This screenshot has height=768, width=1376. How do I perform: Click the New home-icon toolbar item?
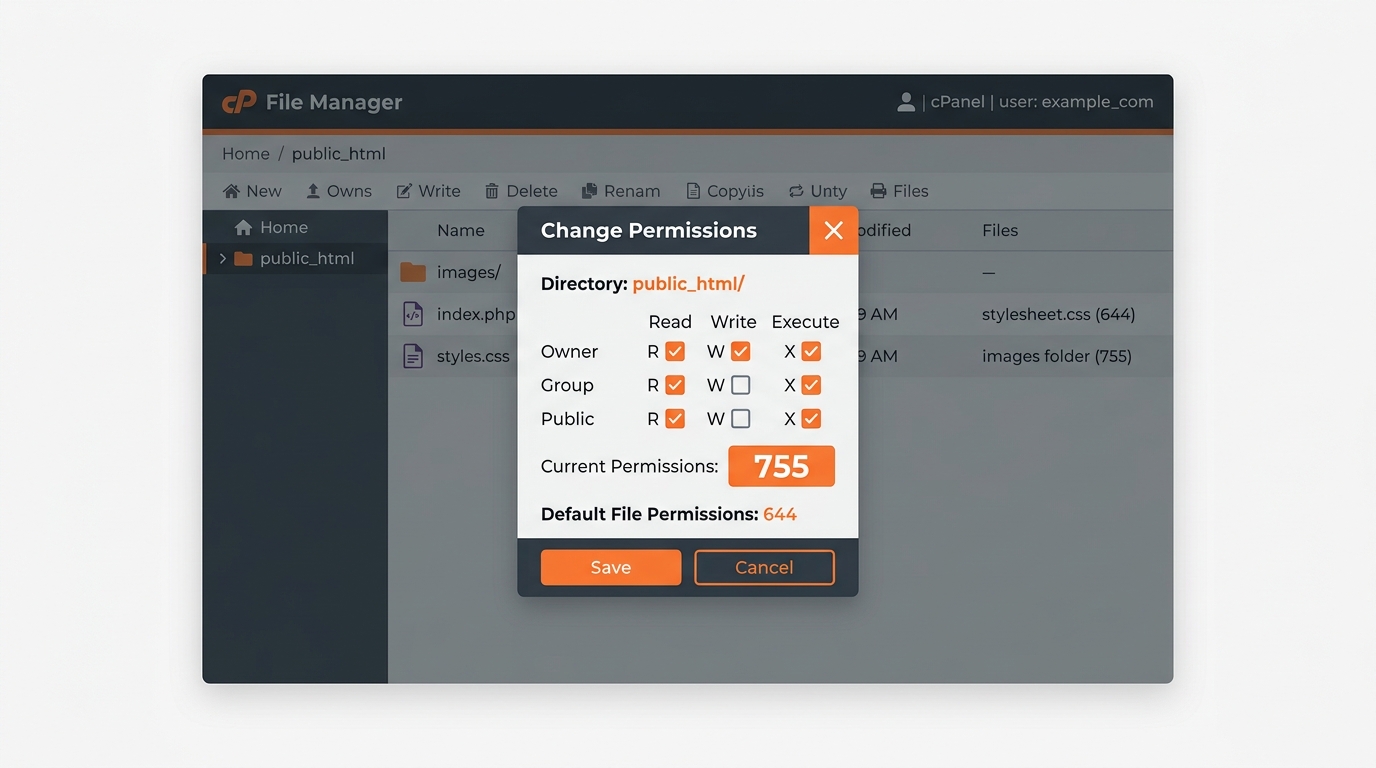click(x=252, y=191)
